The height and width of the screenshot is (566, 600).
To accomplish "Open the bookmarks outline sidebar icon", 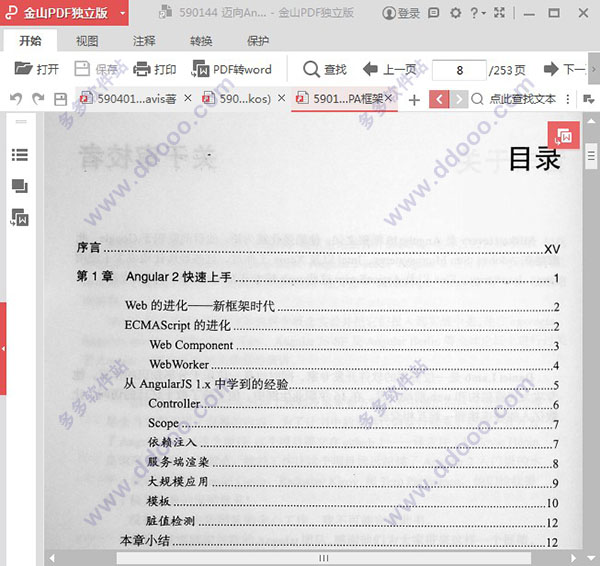I will pyautogui.click(x=20, y=155).
